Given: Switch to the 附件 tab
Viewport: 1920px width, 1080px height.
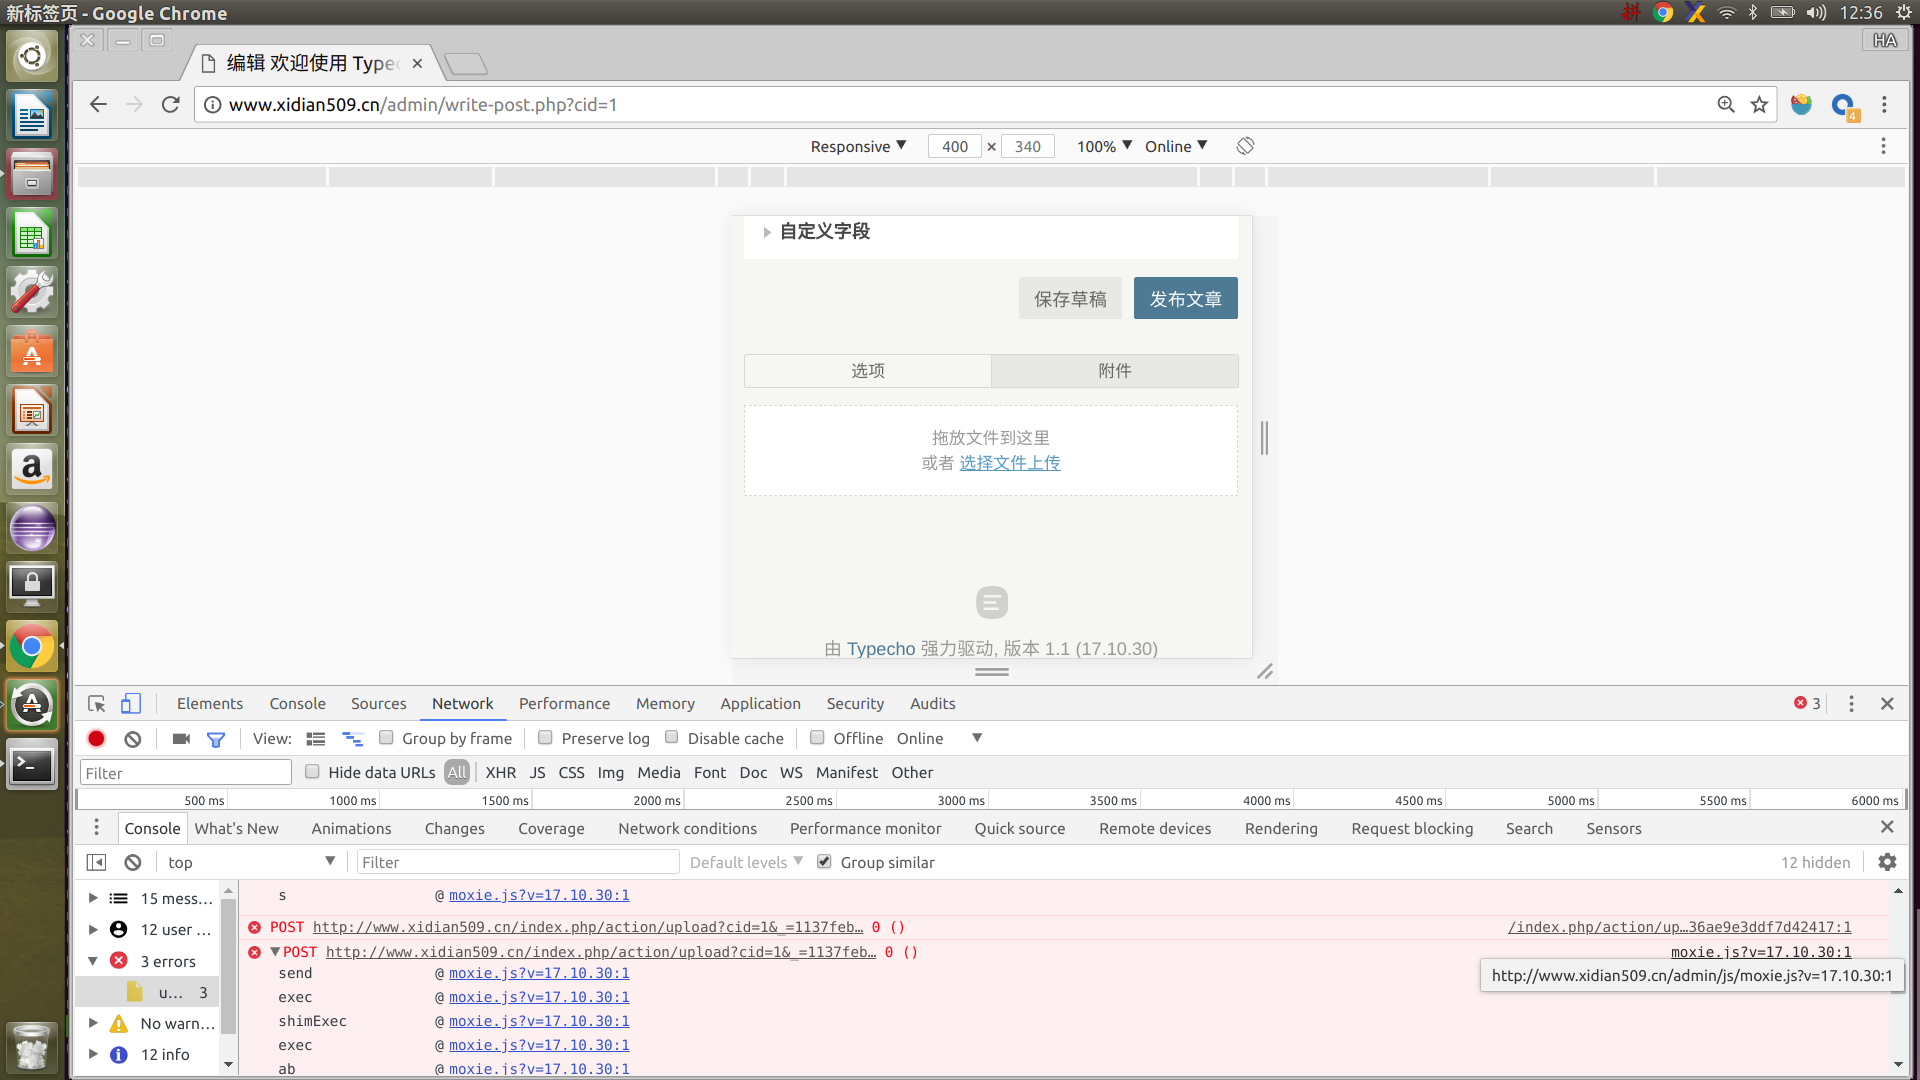Looking at the screenshot, I should 1114,371.
